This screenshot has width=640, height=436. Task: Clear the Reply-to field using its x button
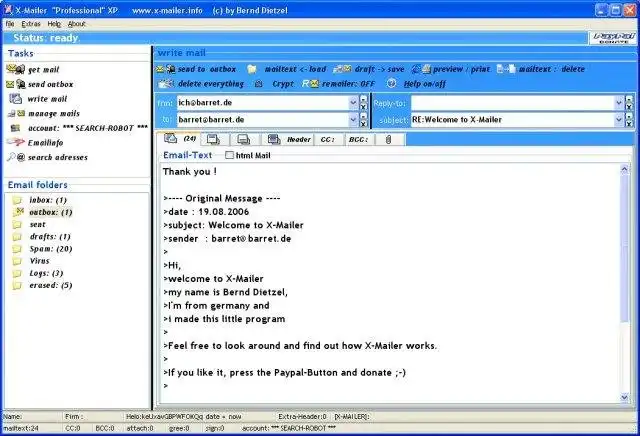629,107
